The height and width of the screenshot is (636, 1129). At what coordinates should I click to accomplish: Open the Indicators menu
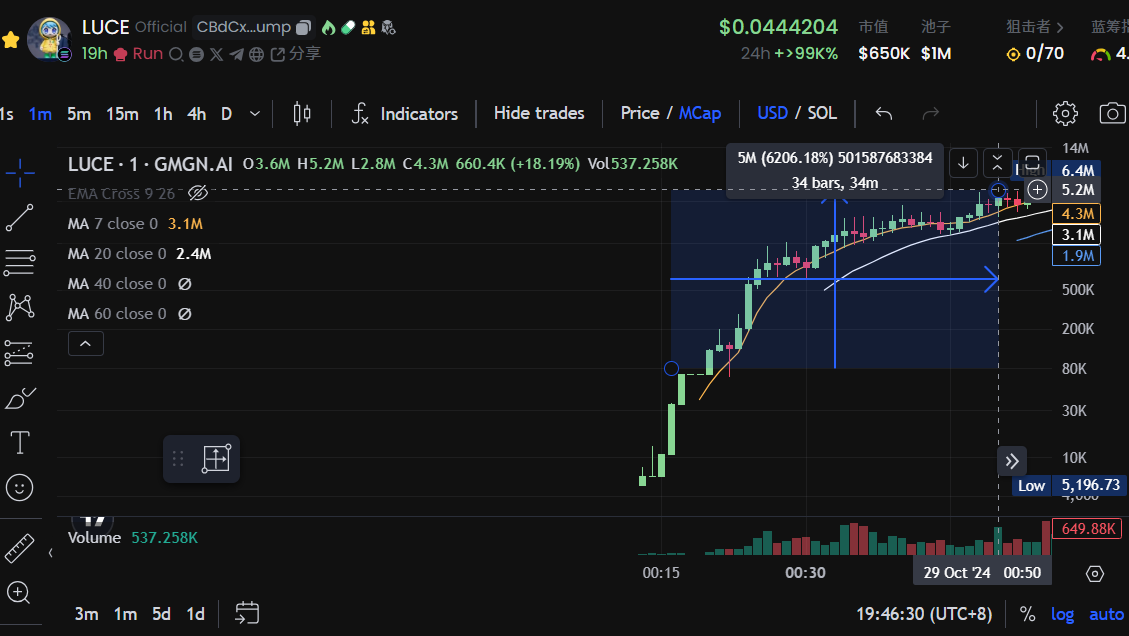click(x=405, y=113)
